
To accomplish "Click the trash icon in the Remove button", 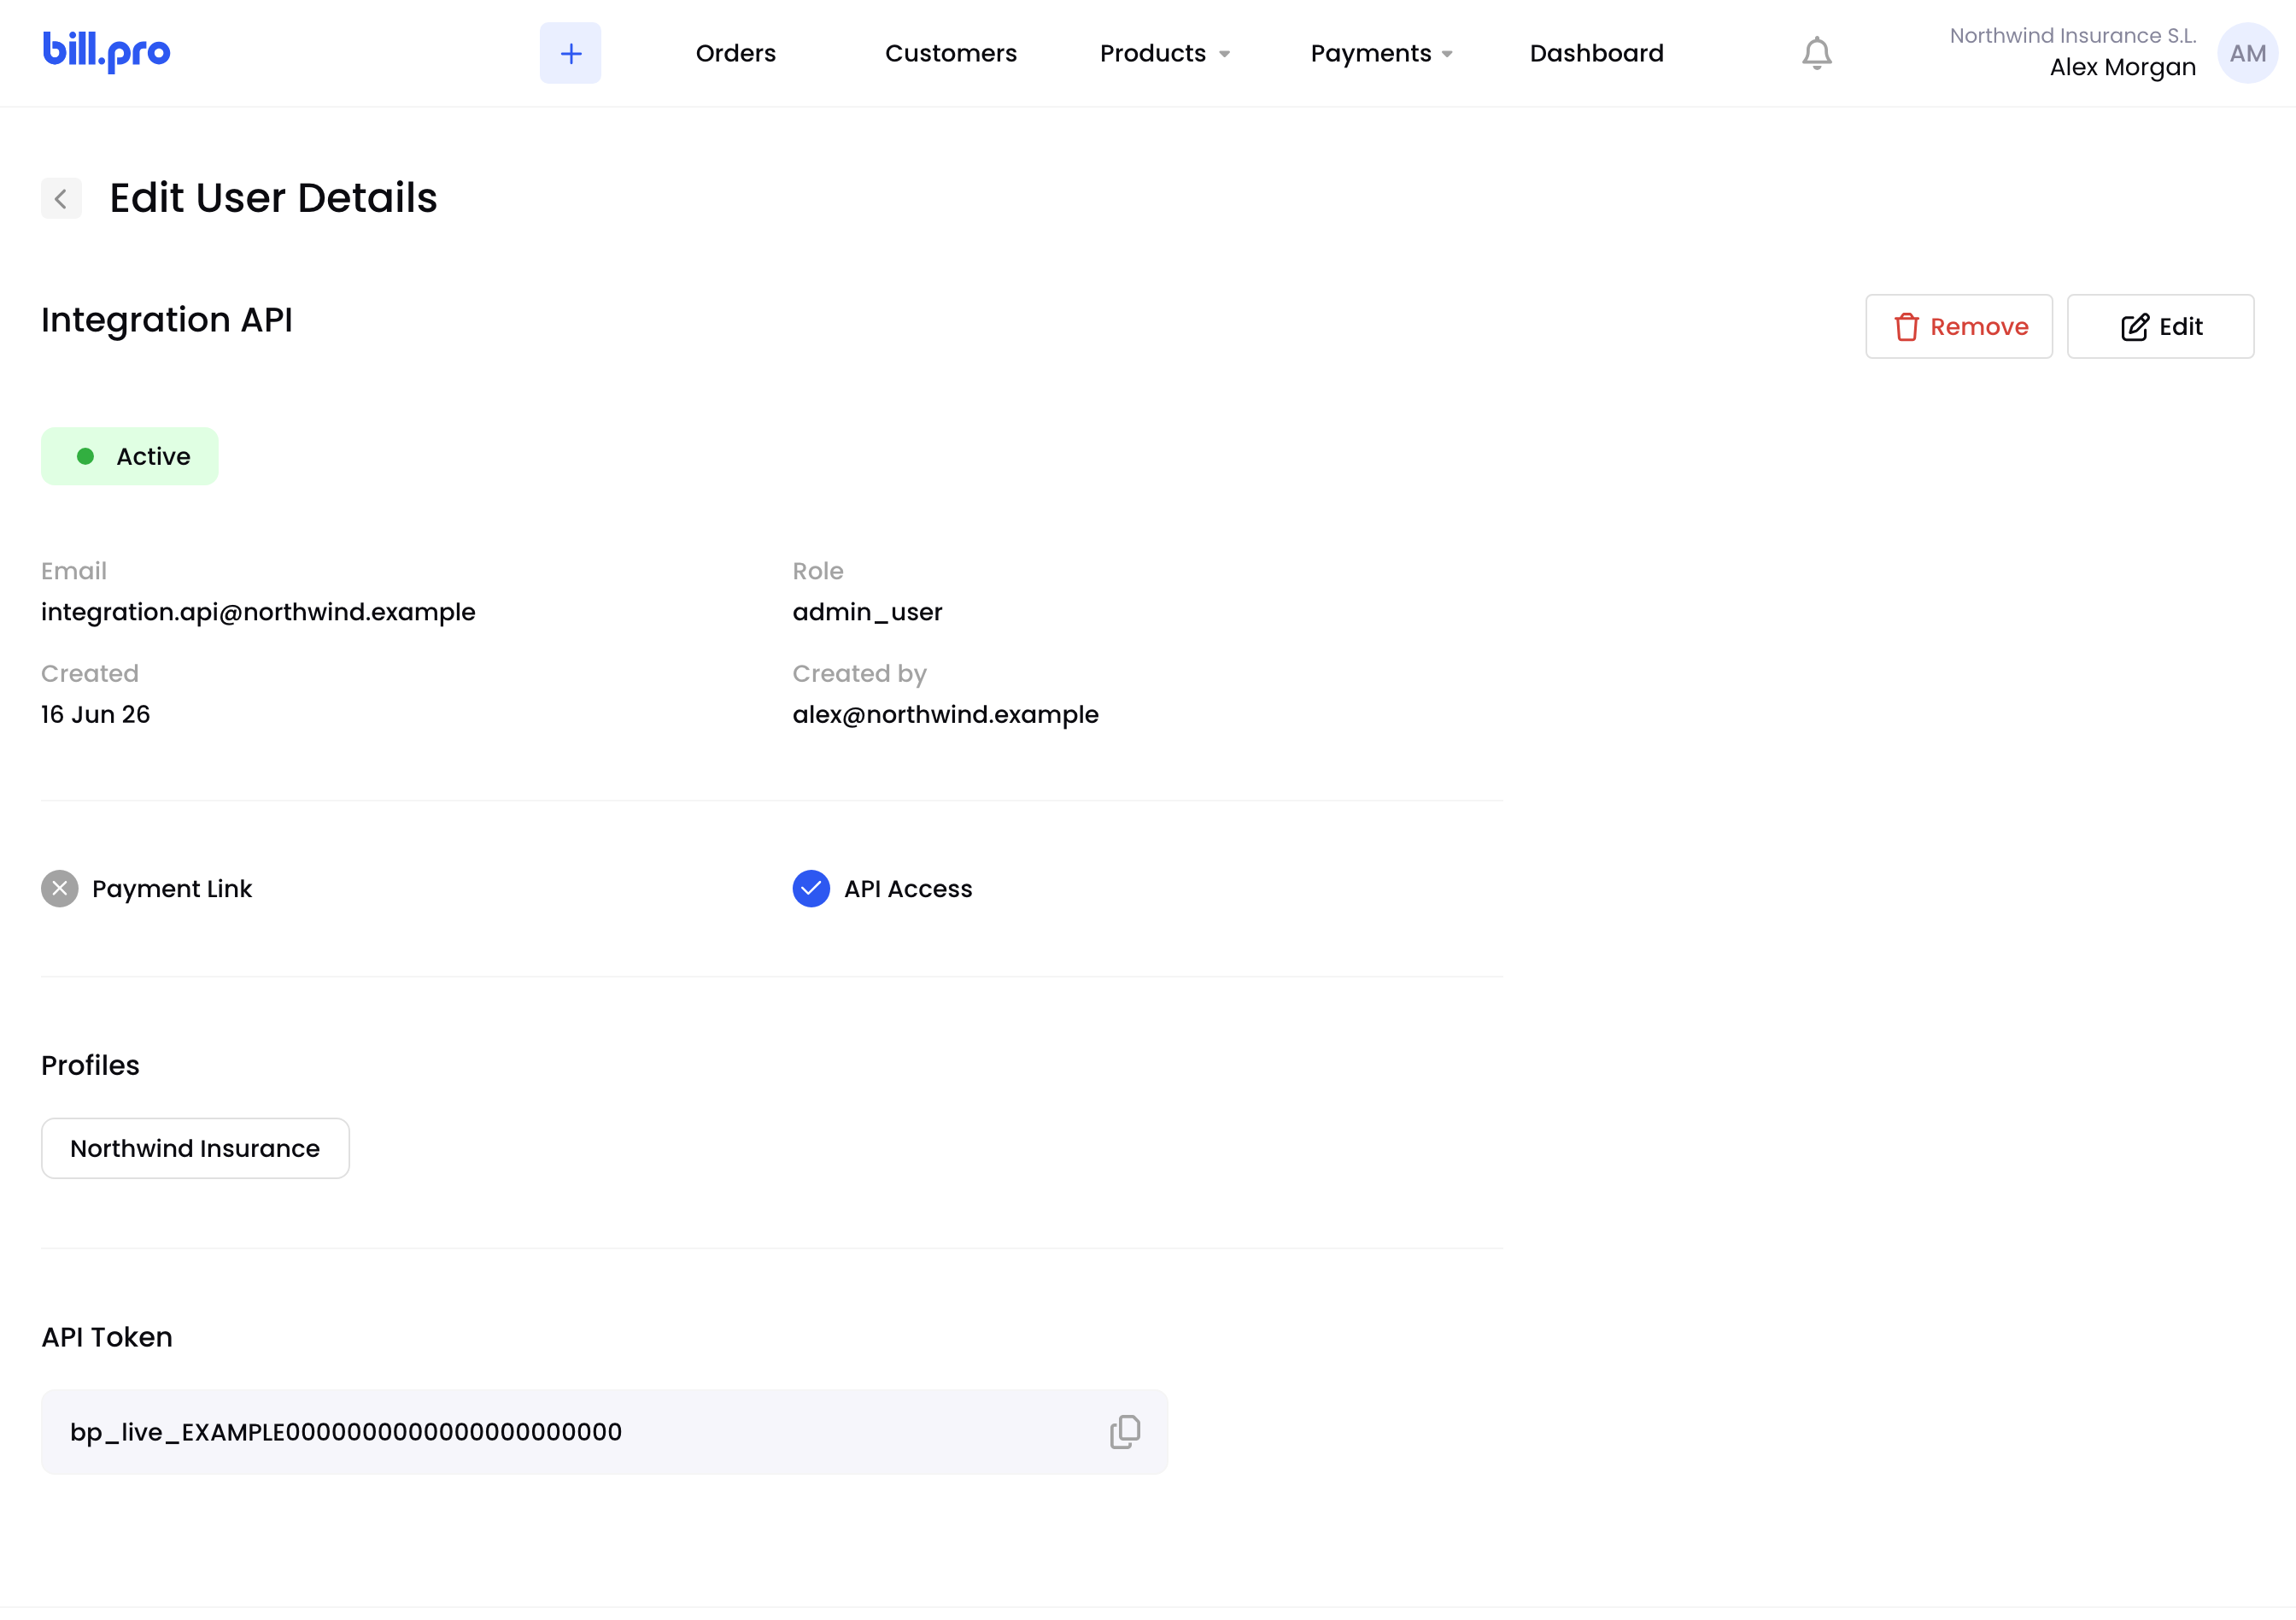I will coord(1906,327).
